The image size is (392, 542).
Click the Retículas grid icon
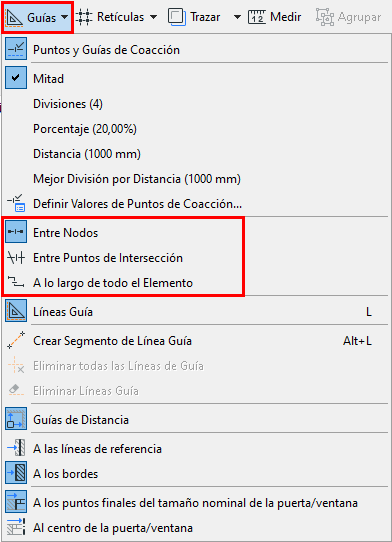84,17
